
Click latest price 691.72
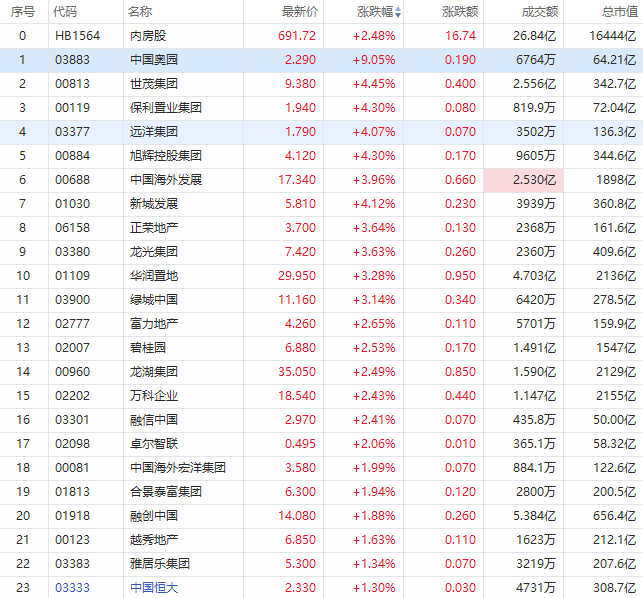click(x=297, y=36)
